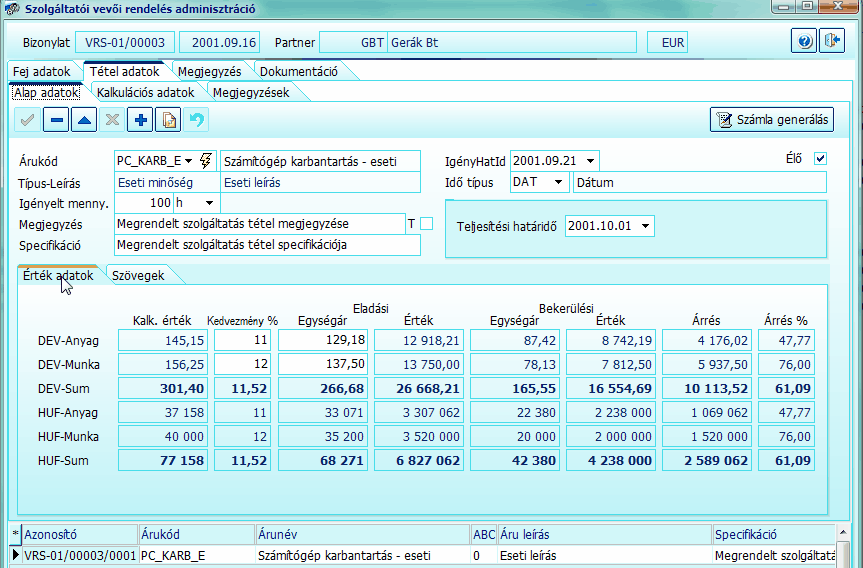Viewport: 863px width, 568px height.
Task: Click the row indicator arrow in grid
Action: [15, 555]
